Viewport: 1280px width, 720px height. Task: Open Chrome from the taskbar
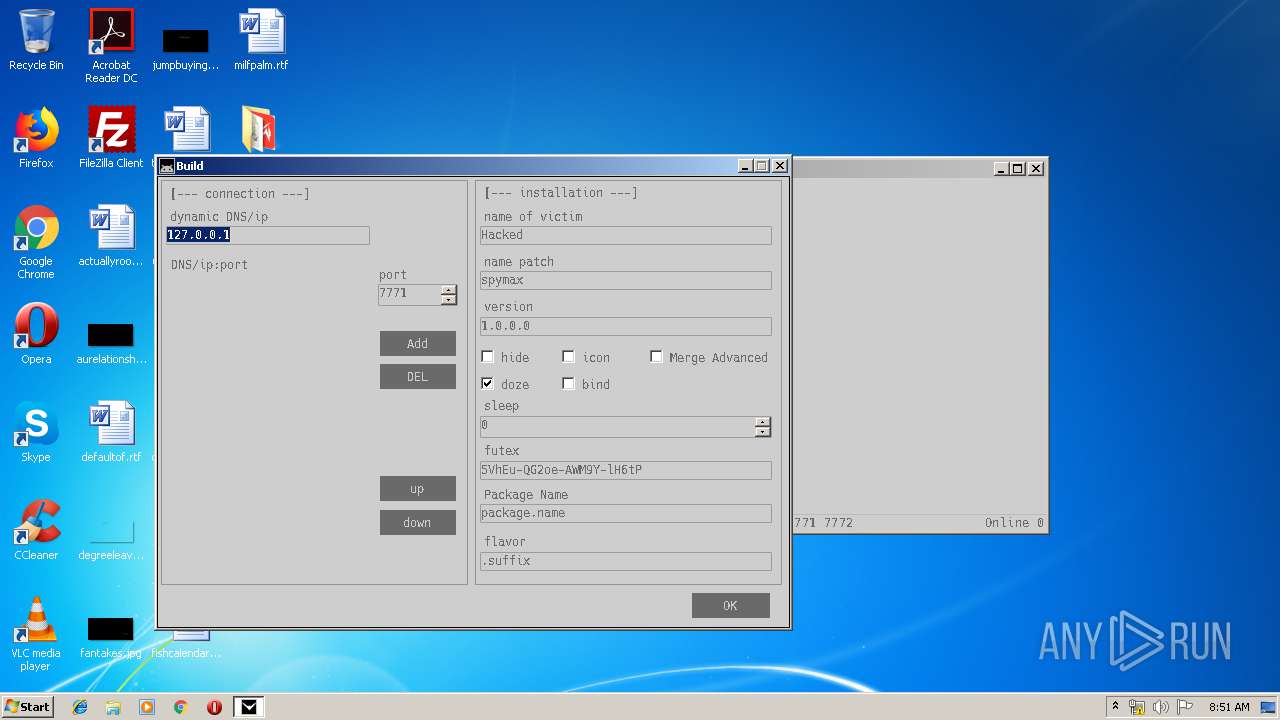point(181,707)
